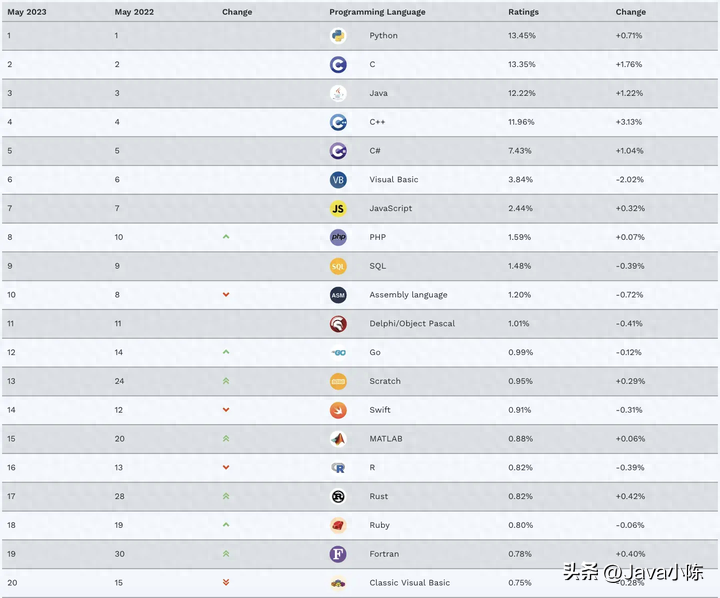Click the Rust gear logo icon
Viewport: 720px width, 598px height.
click(338, 496)
